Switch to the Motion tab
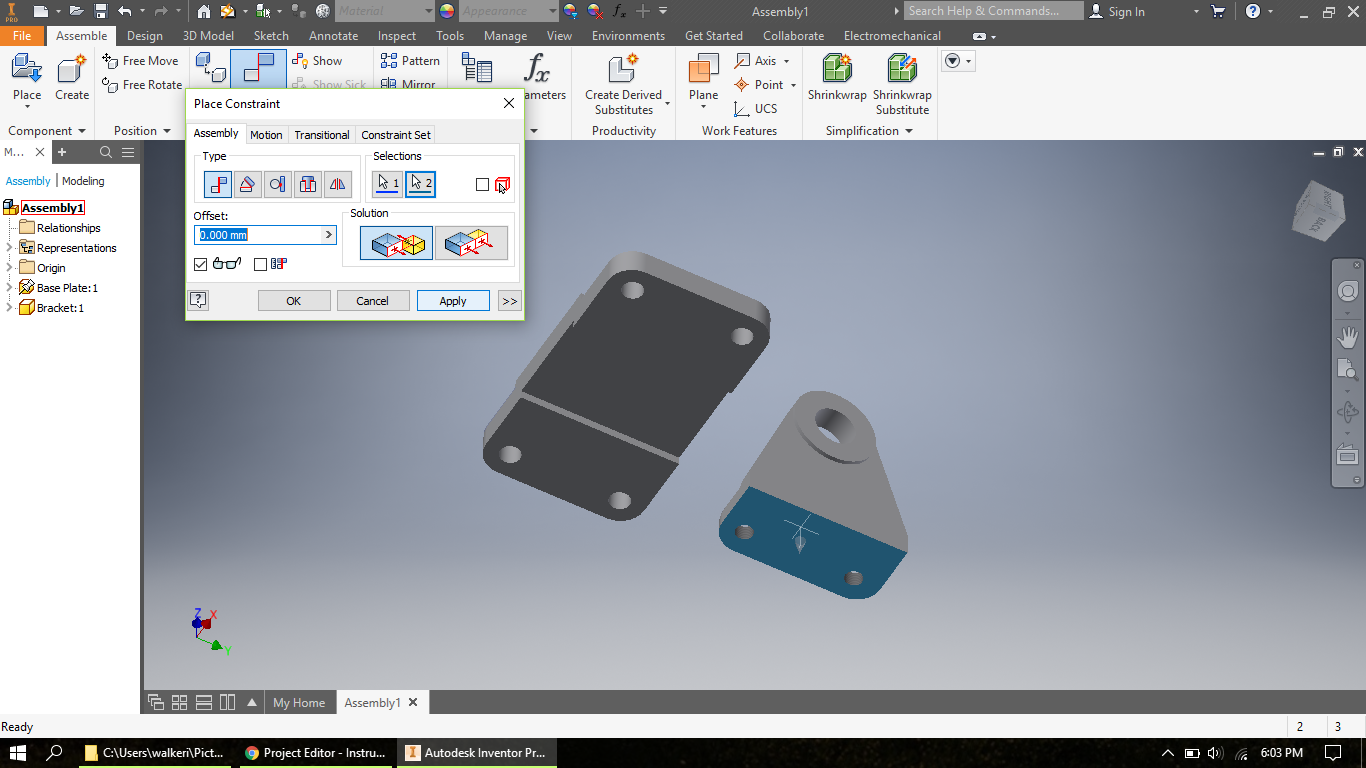The image size is (1366, 768). (266, 134)
